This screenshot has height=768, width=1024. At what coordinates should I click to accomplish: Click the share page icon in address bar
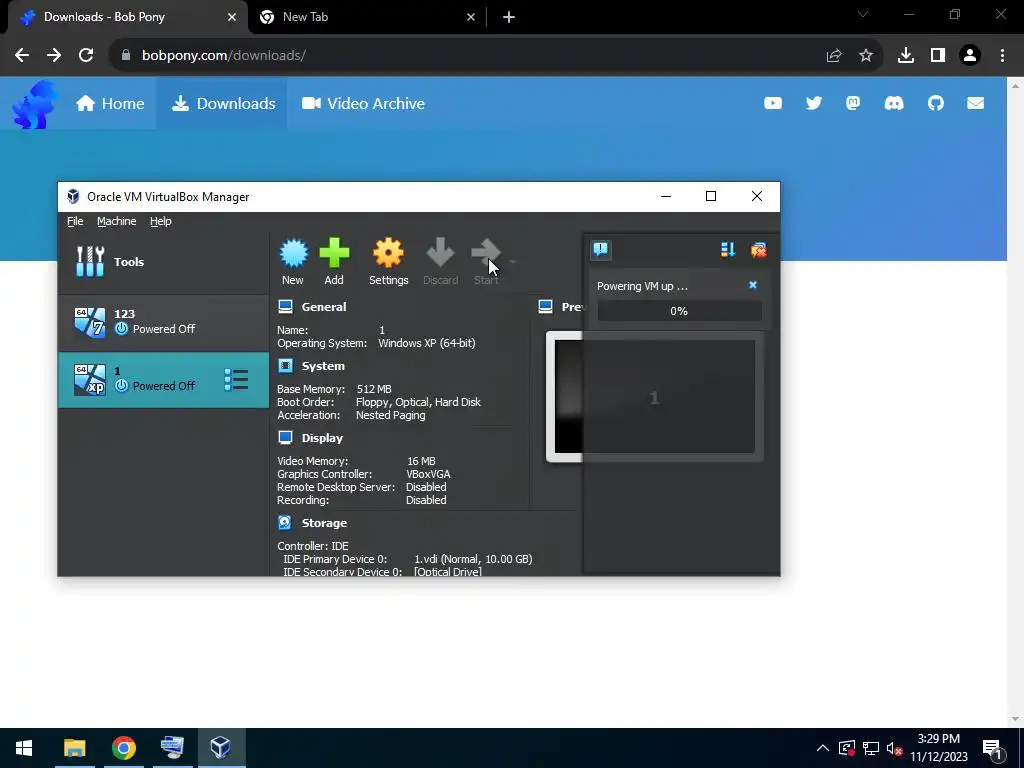click(834, 56)
